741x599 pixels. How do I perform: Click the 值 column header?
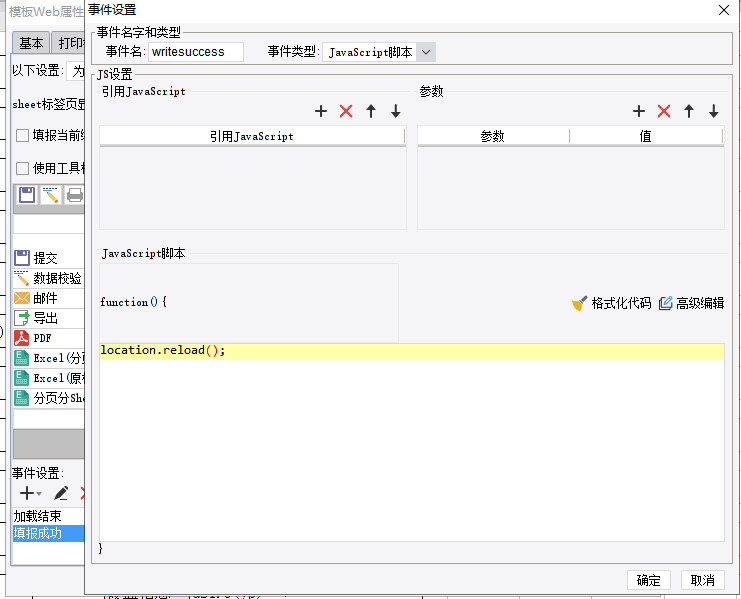coord(646,137)
